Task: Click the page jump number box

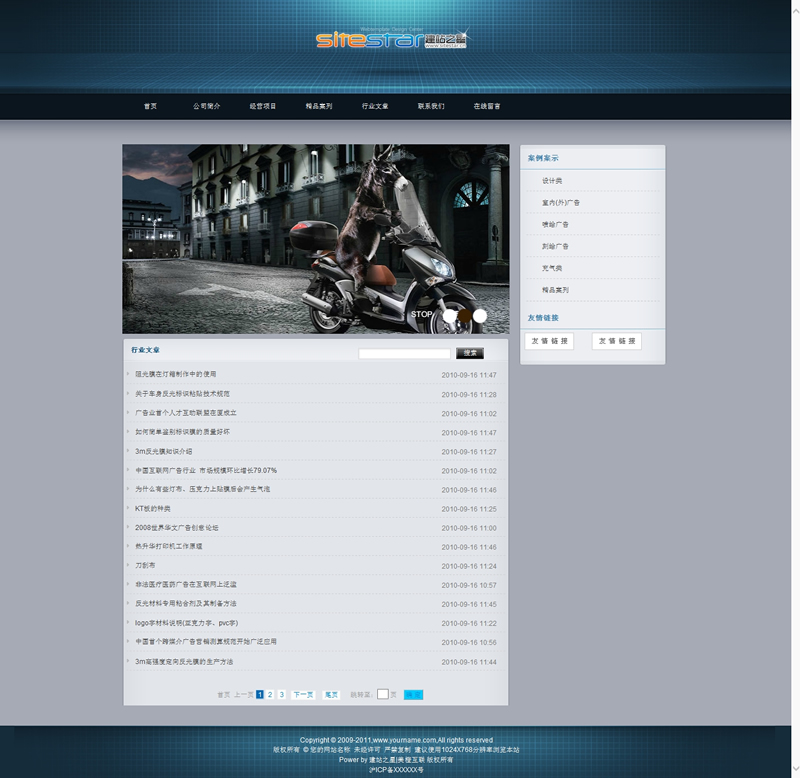Action: click(382, 694)
